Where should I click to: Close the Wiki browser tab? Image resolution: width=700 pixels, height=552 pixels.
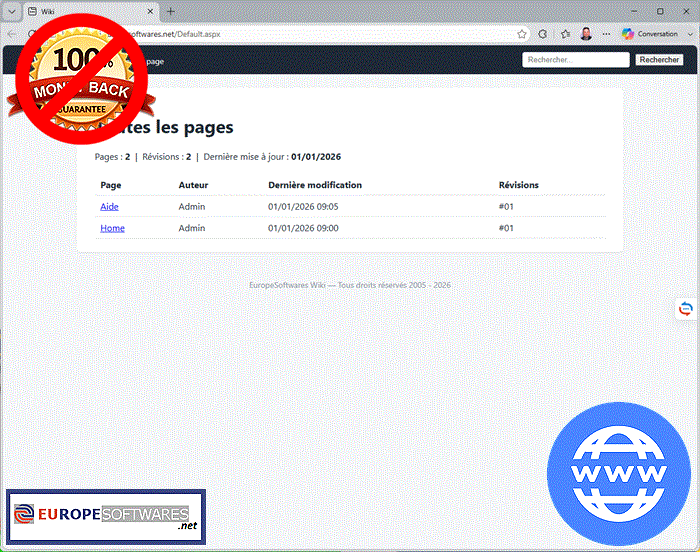click(x=150, y=12)
